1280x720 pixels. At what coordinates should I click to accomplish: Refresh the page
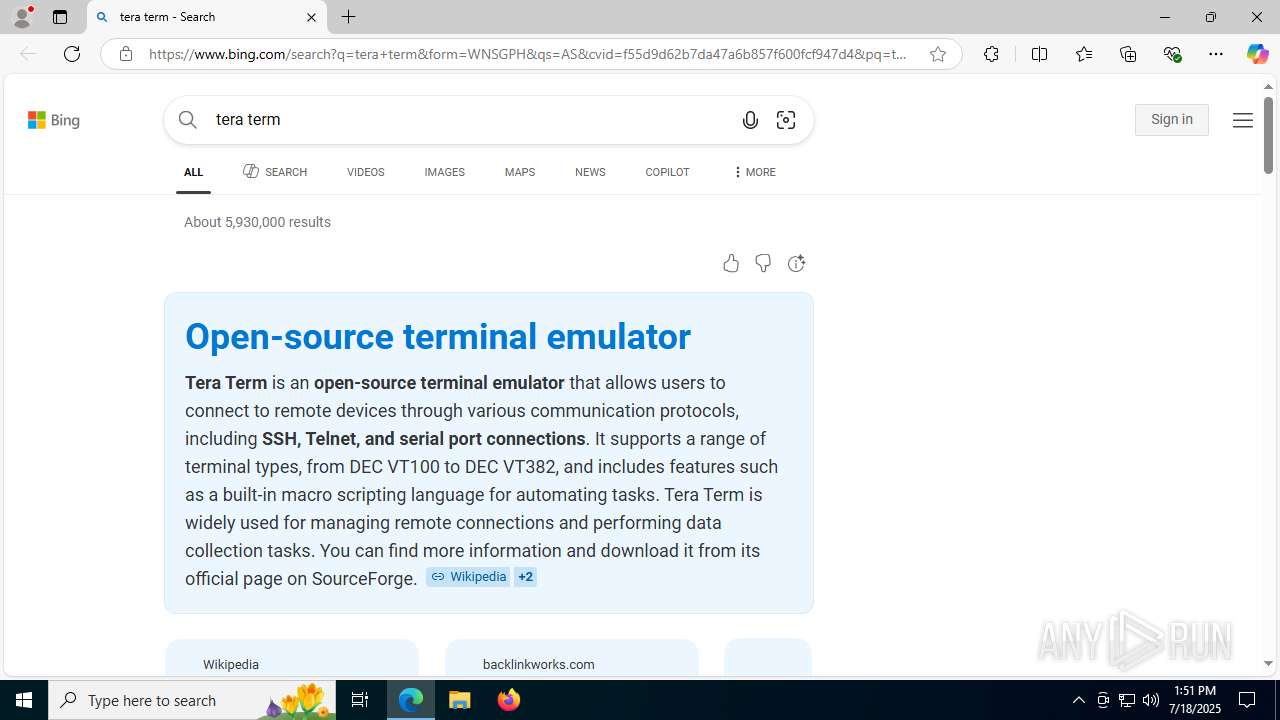(72, 54)
